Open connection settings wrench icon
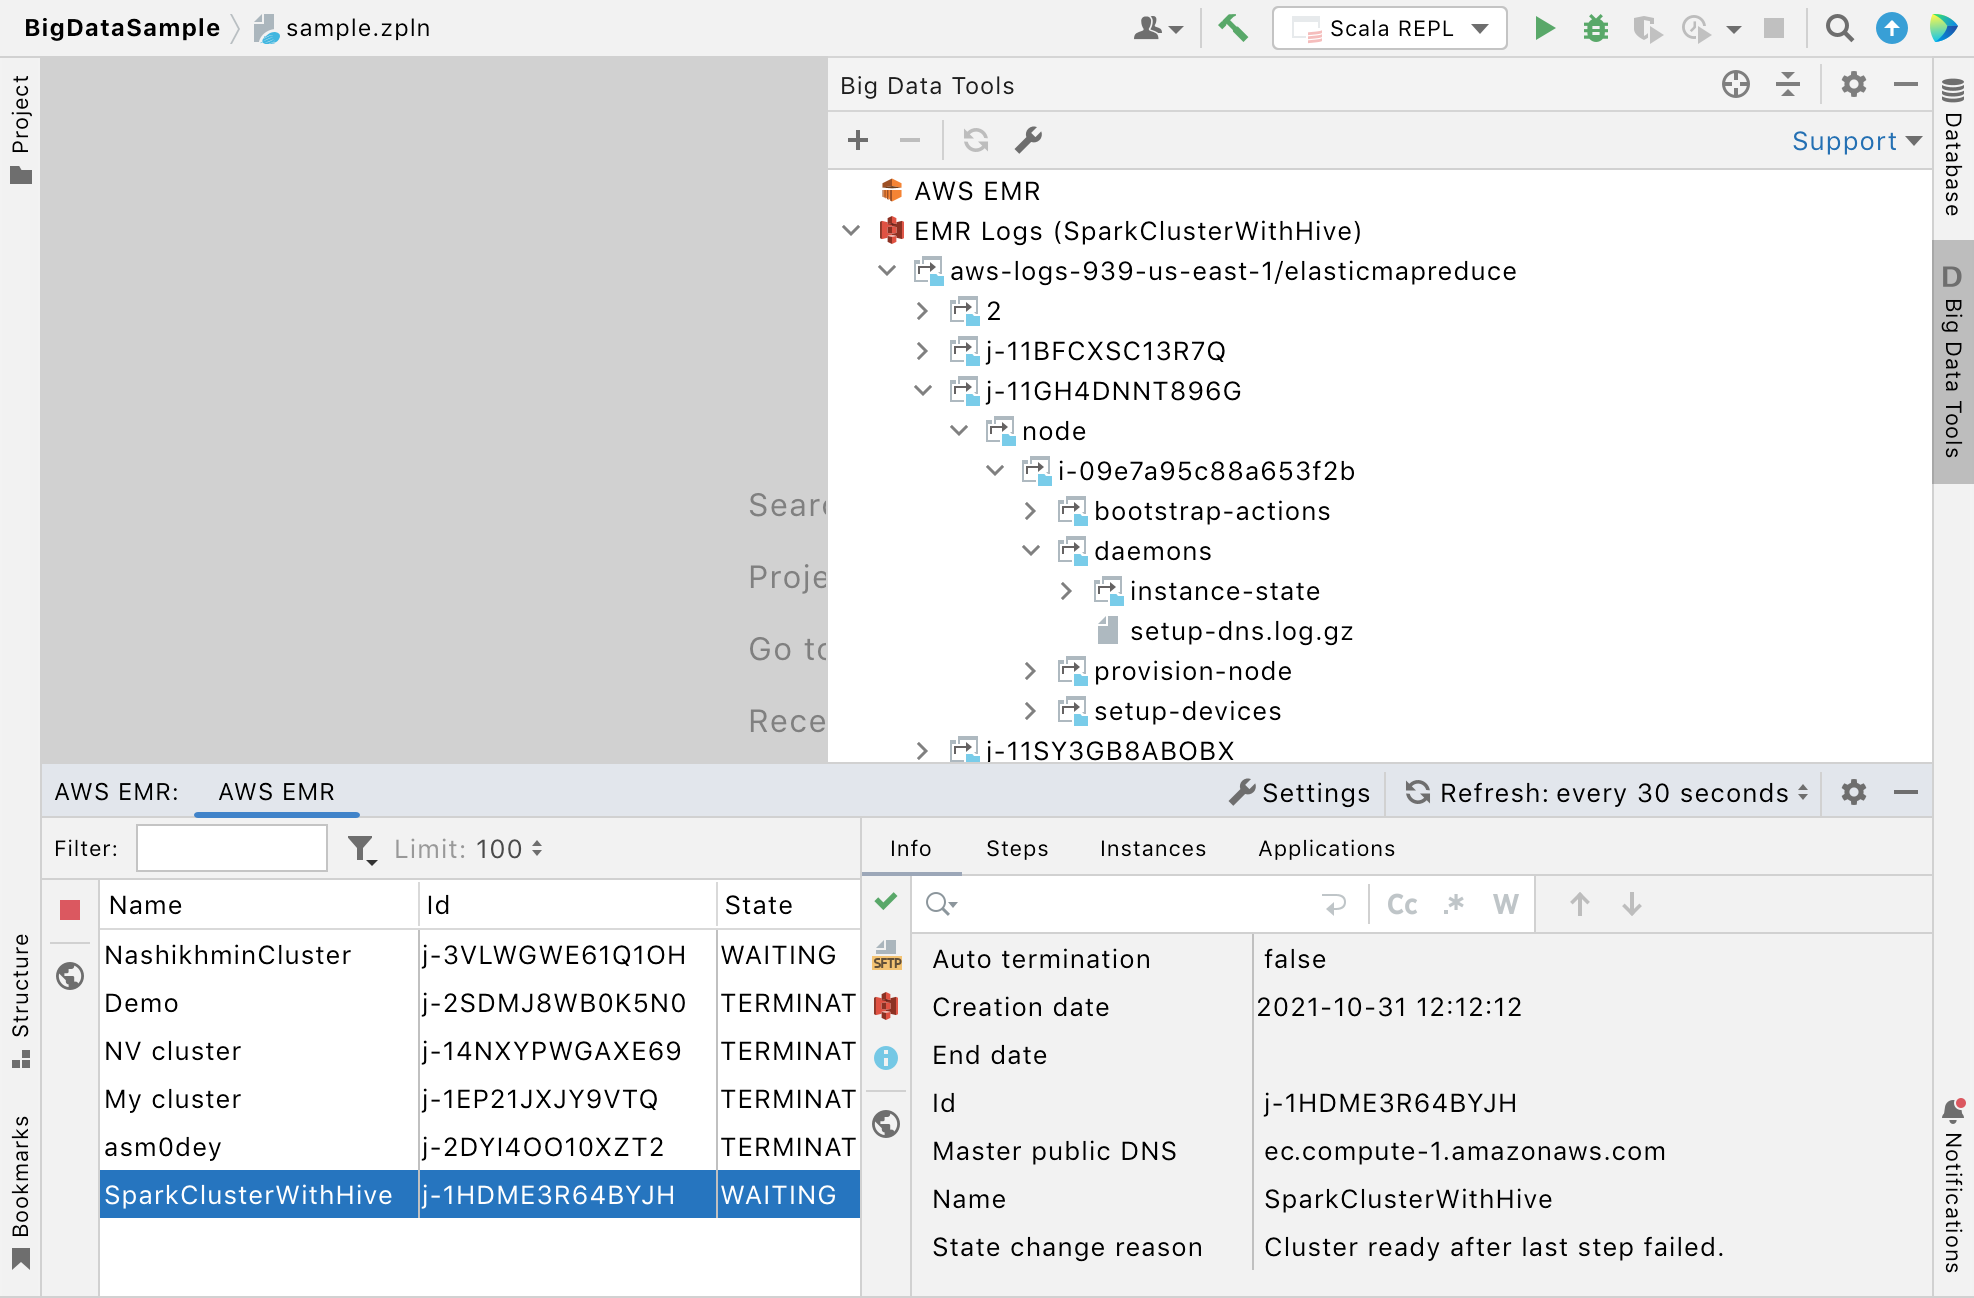Viewport: 1974px width, 1298px height. [1028, 140]
